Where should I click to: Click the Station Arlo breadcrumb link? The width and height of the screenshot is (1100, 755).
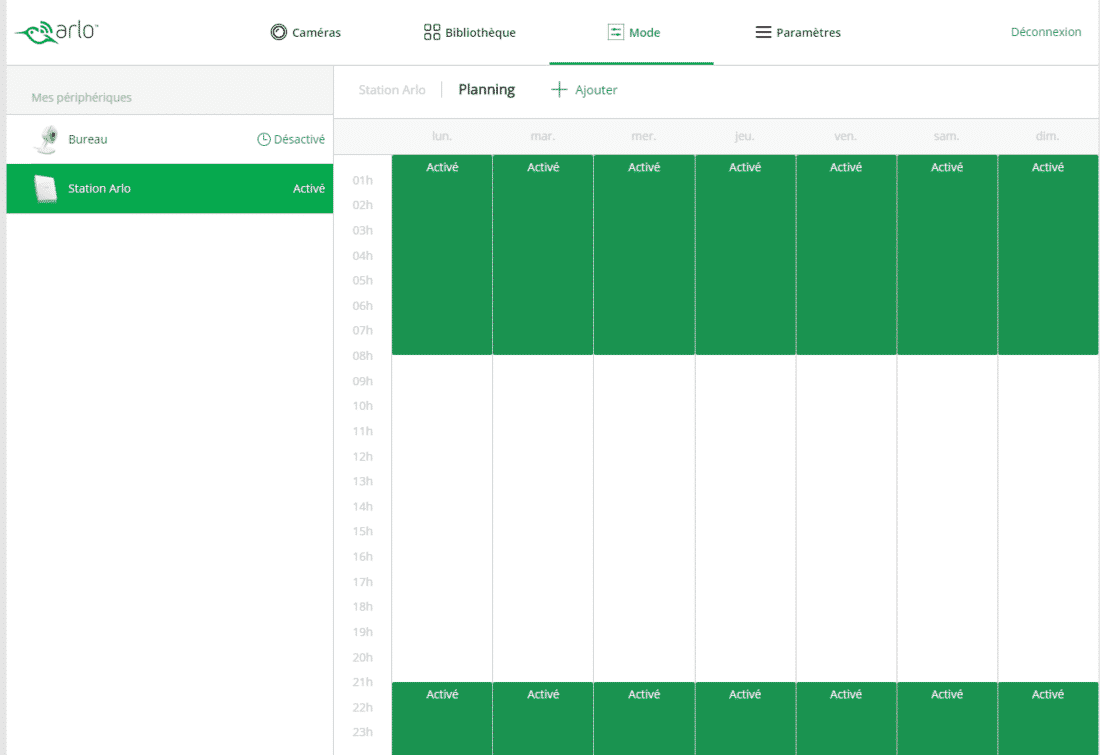click(x=392, y=90)
